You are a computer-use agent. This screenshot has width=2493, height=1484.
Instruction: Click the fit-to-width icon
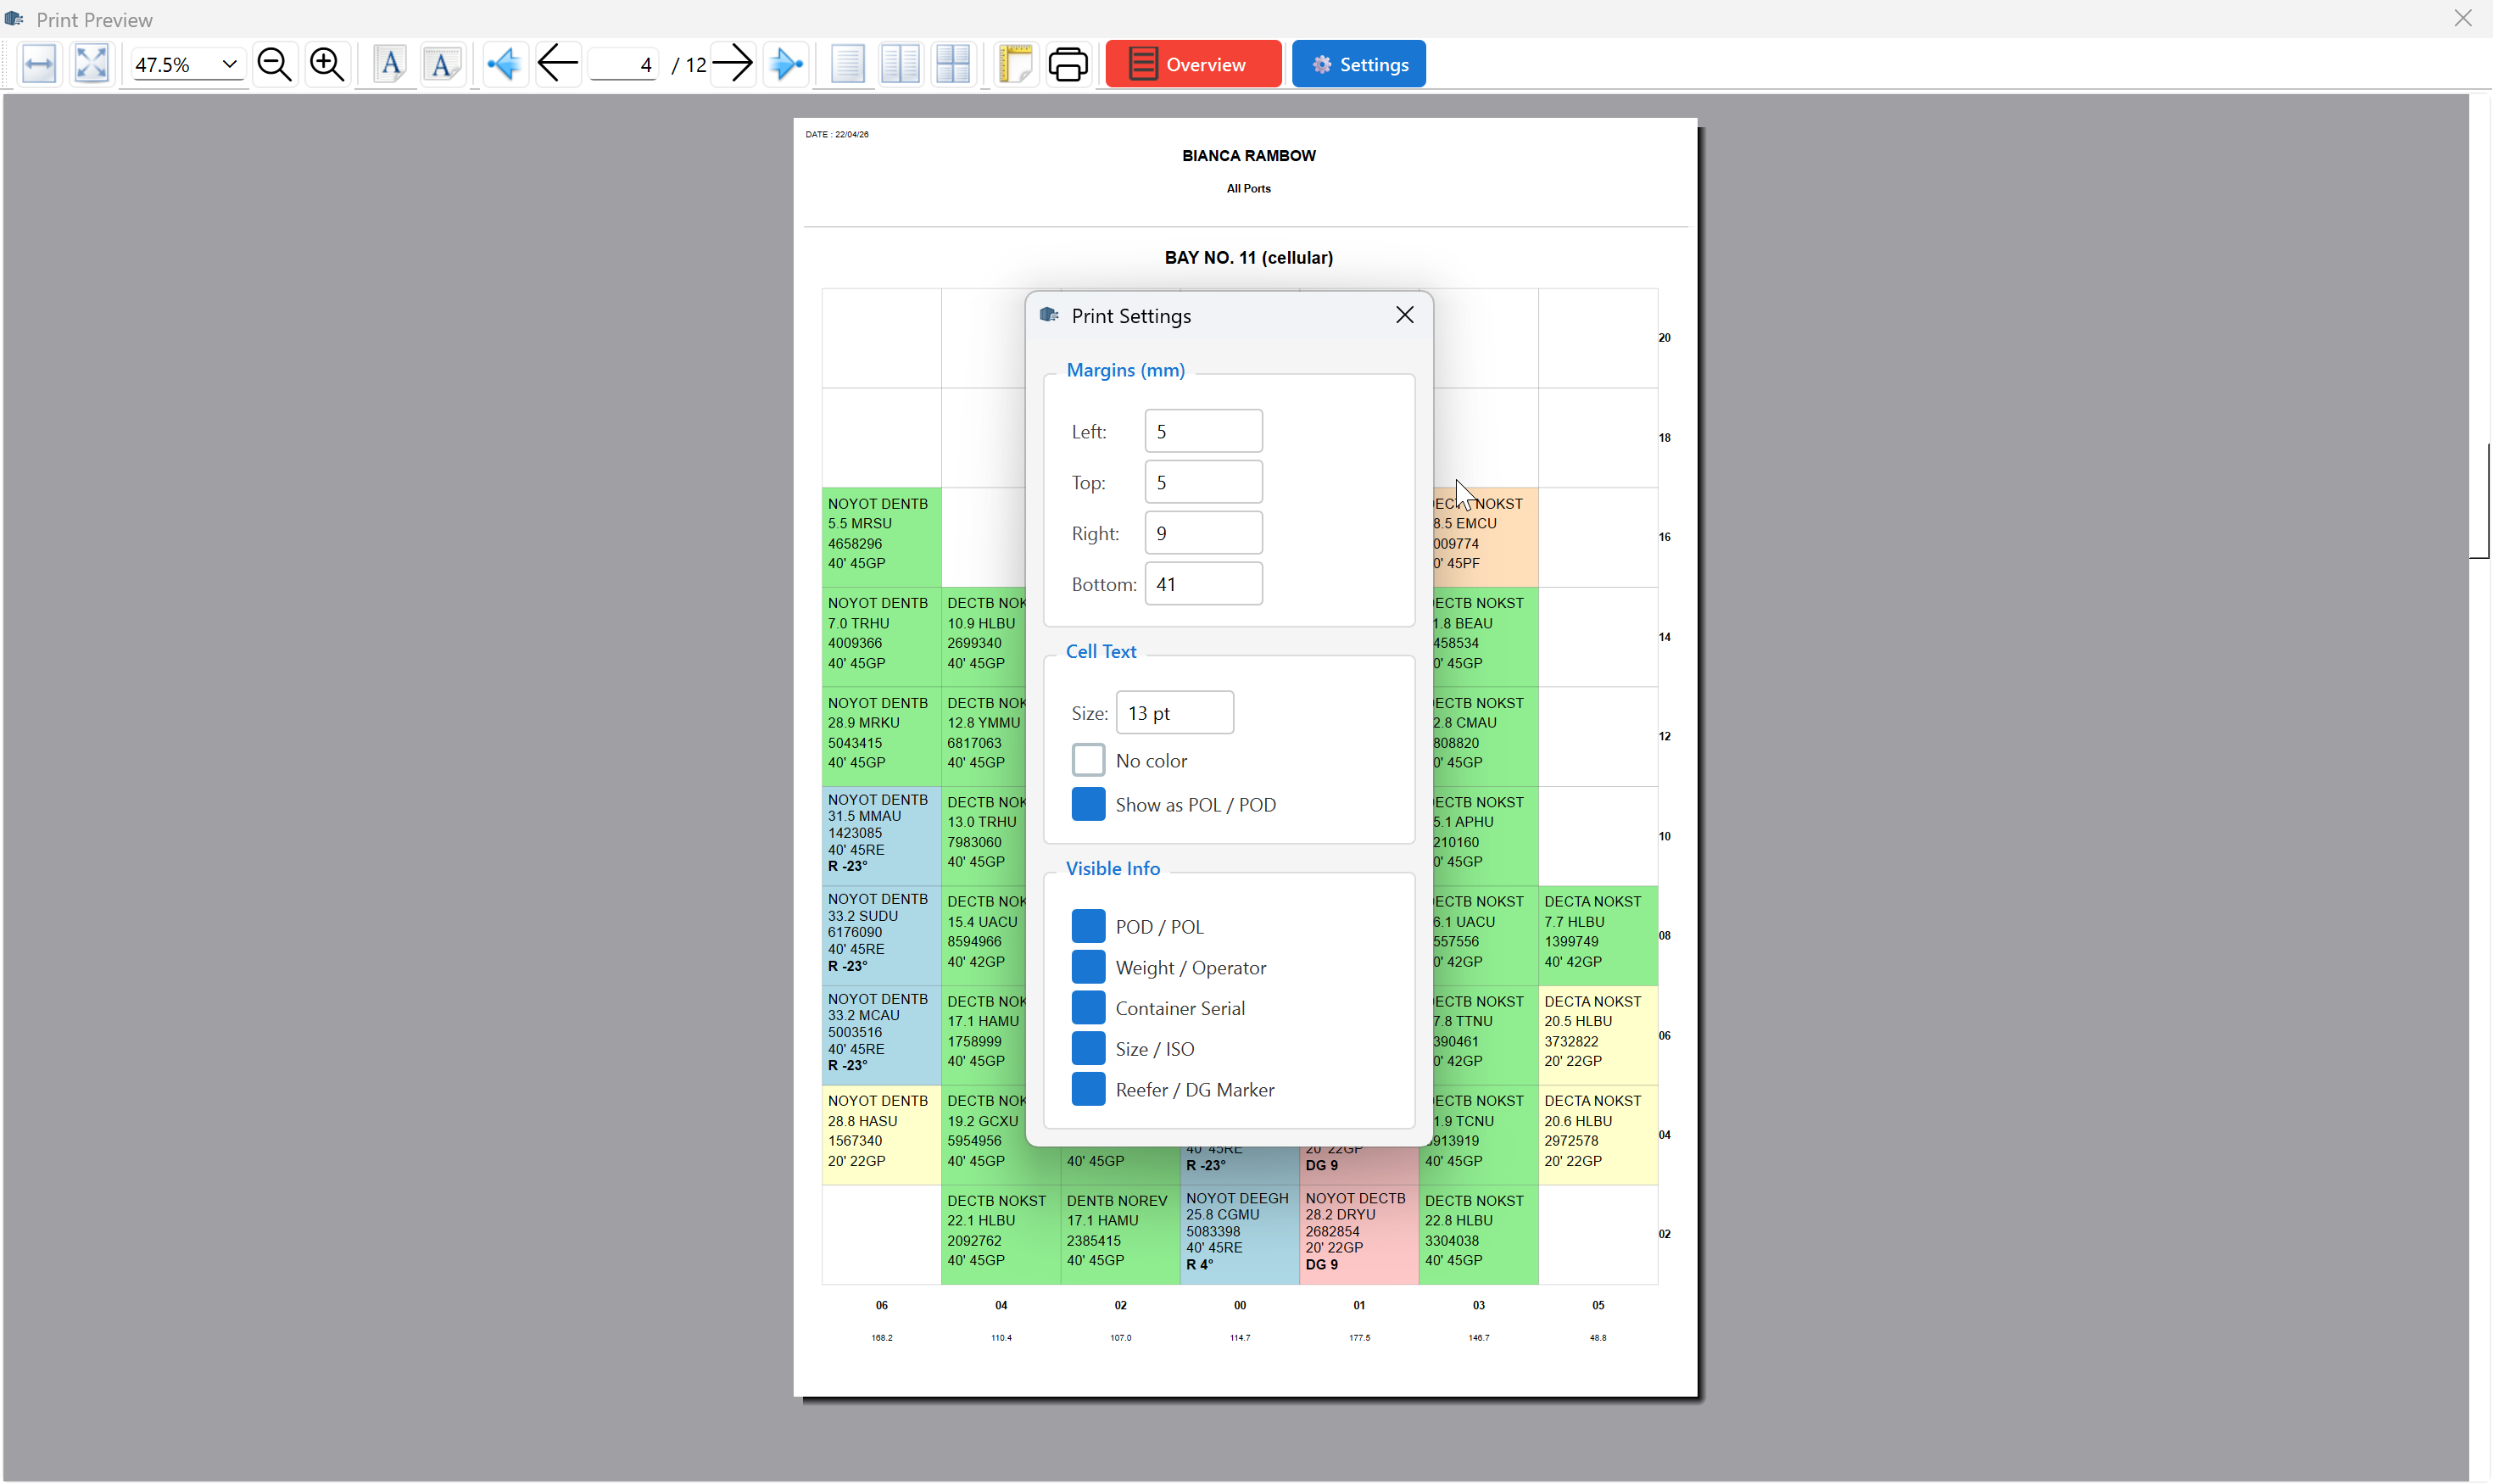(x=39, y=65)
